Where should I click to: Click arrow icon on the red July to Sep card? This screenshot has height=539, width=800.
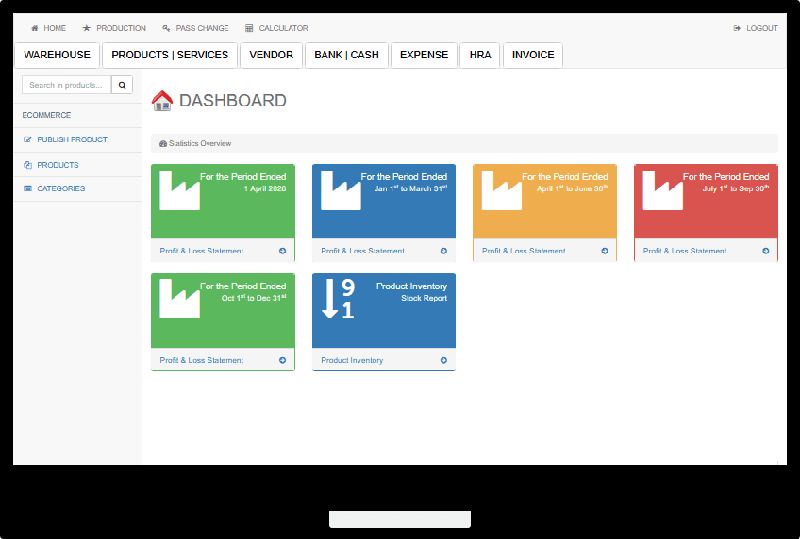click(x=766, y=251)
